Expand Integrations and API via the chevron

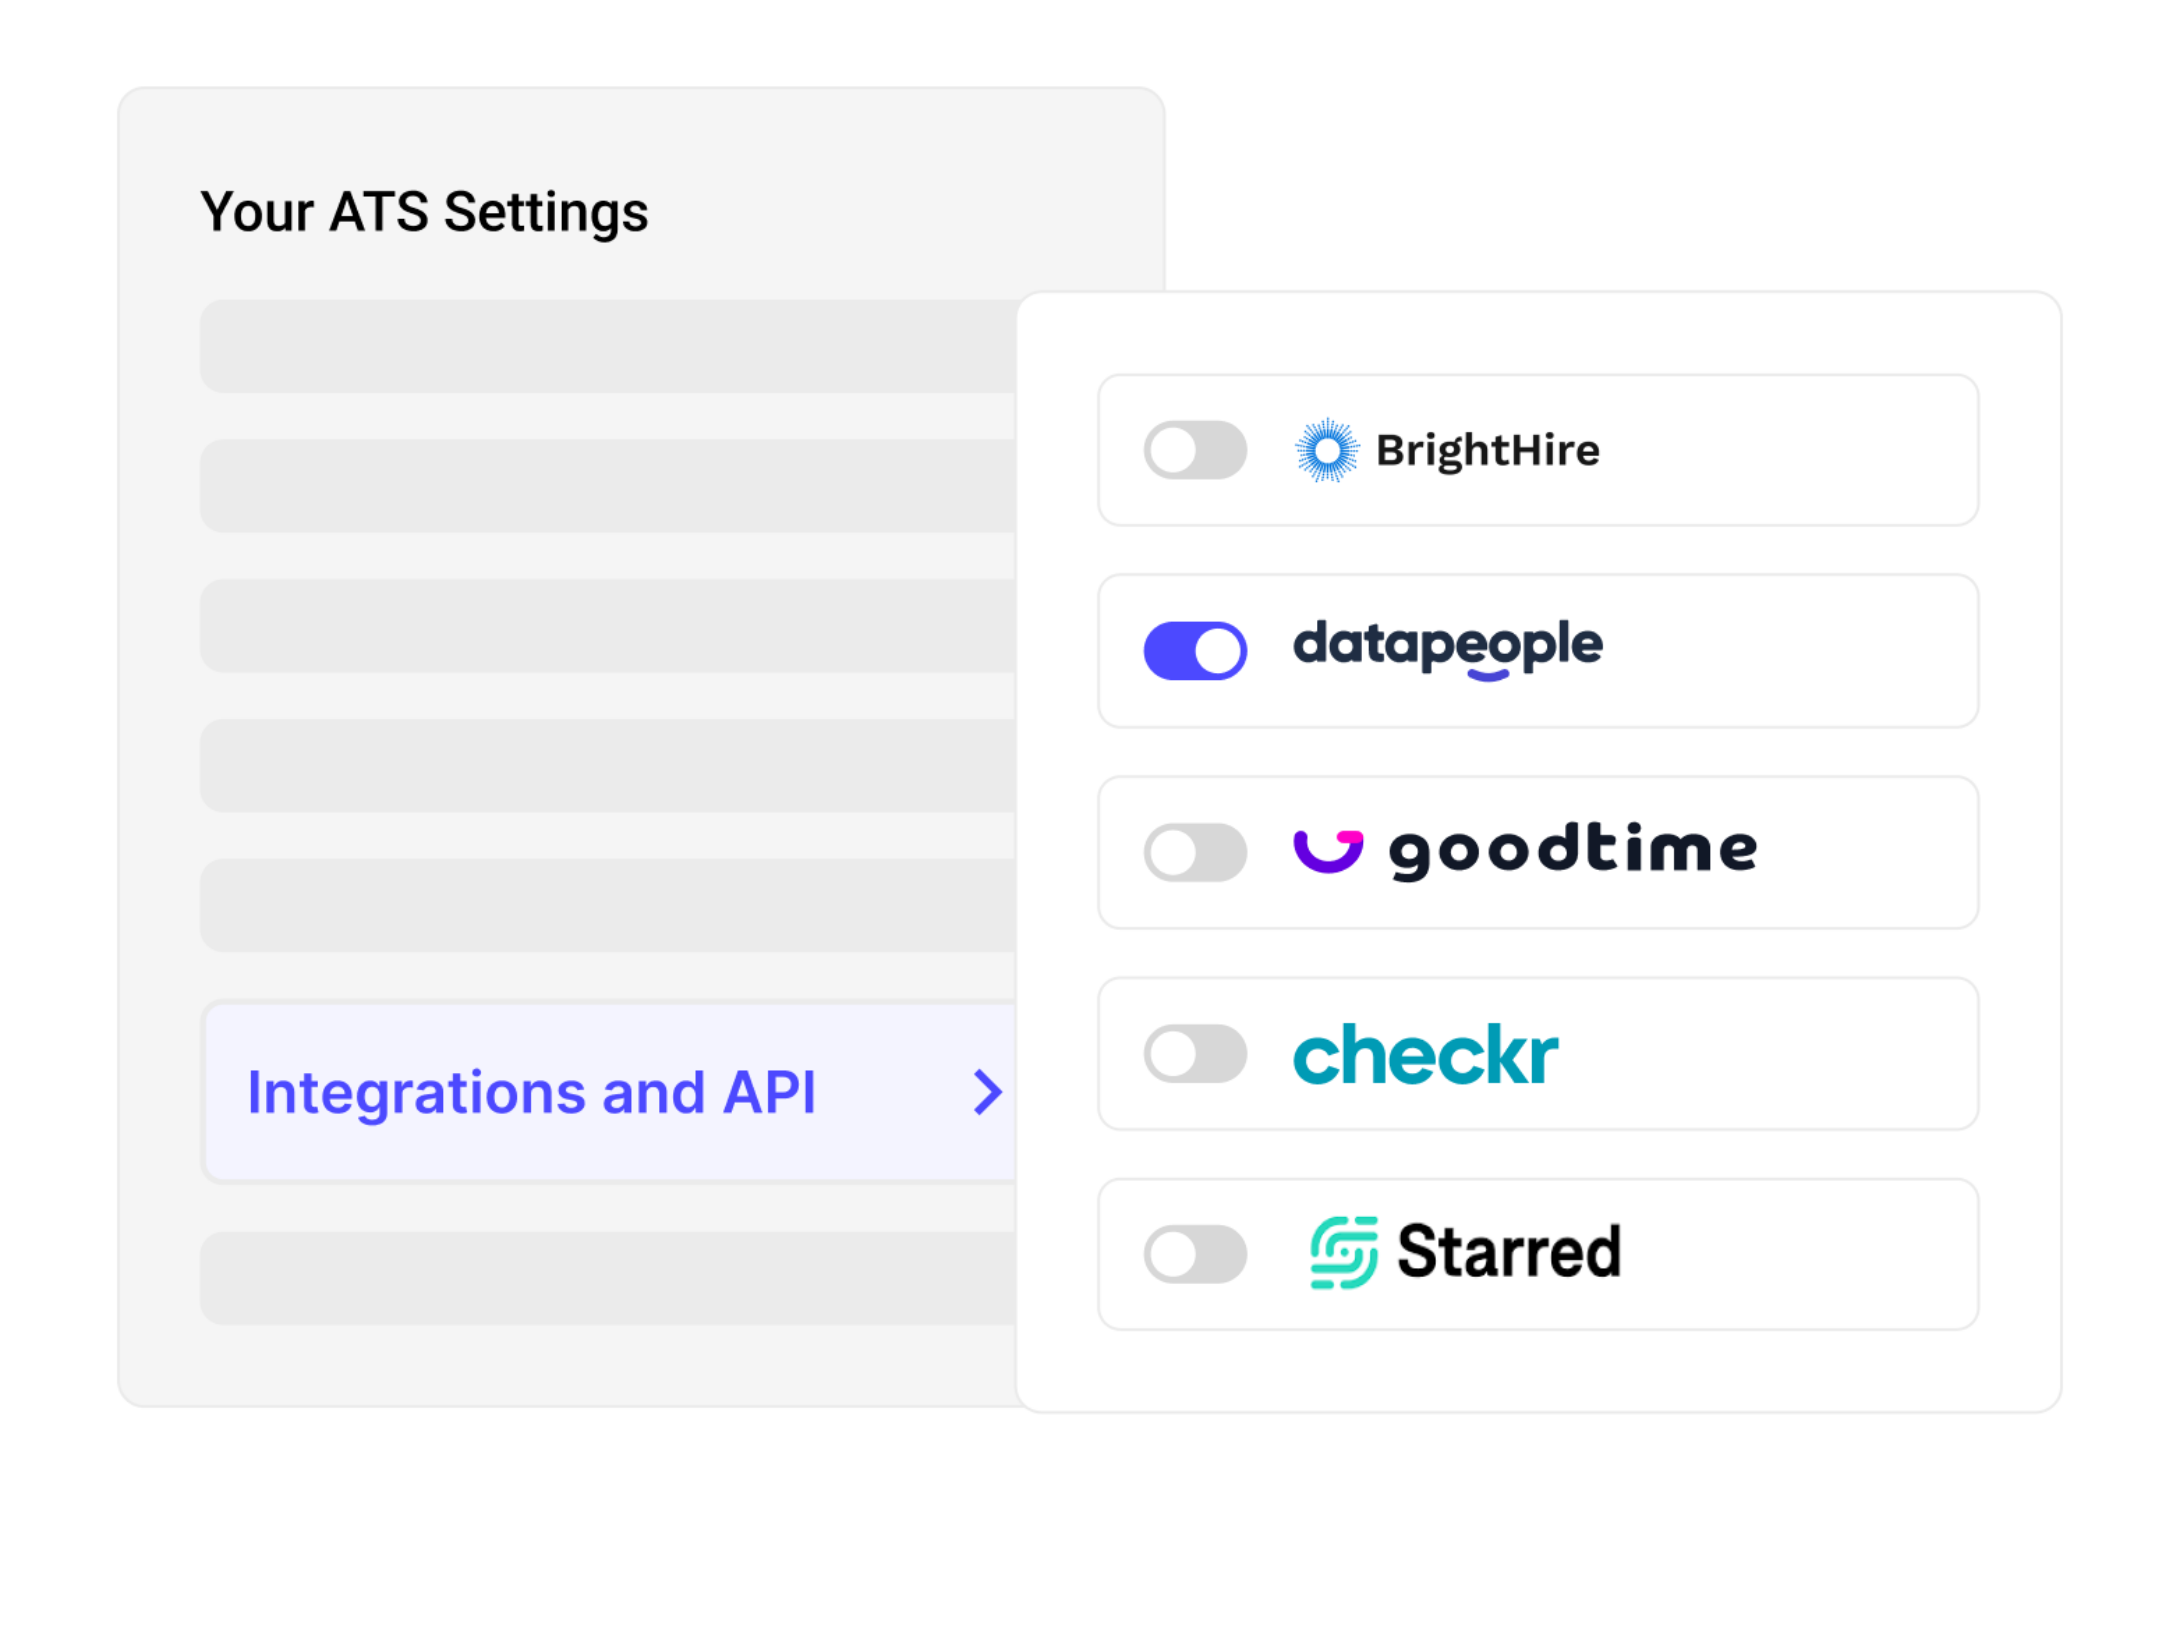click(986, 1091)
